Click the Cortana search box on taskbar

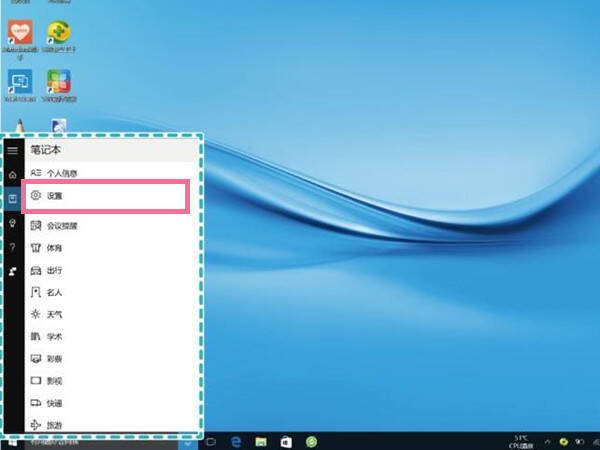click(101, 443)
